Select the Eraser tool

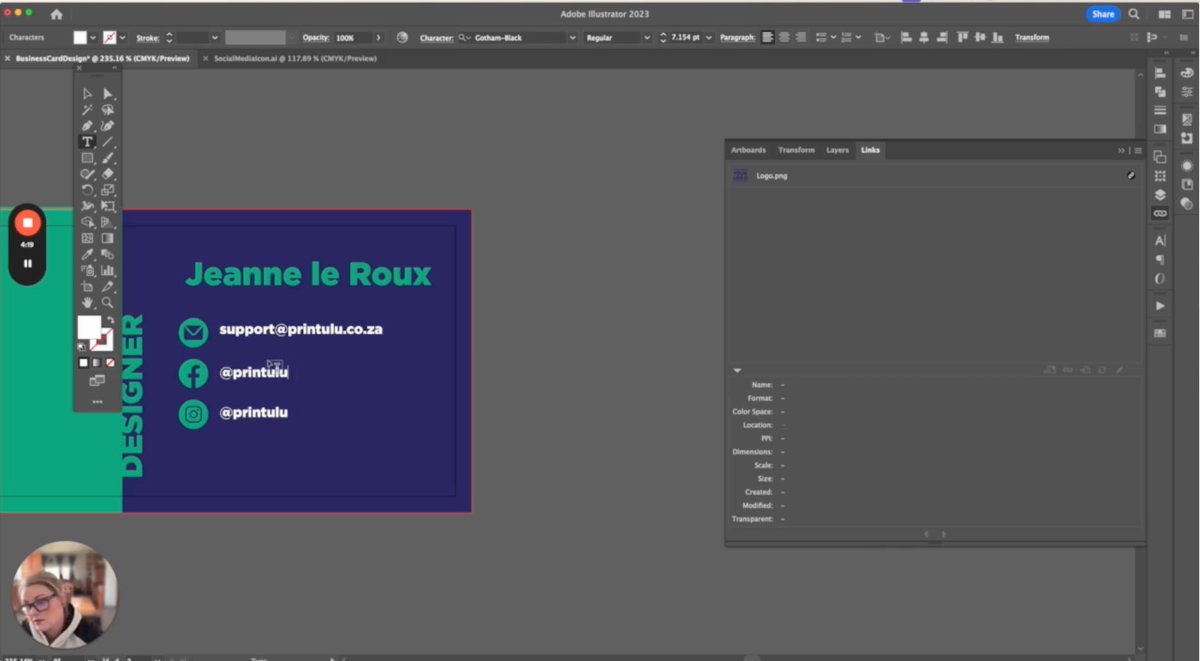pos(107,174)
